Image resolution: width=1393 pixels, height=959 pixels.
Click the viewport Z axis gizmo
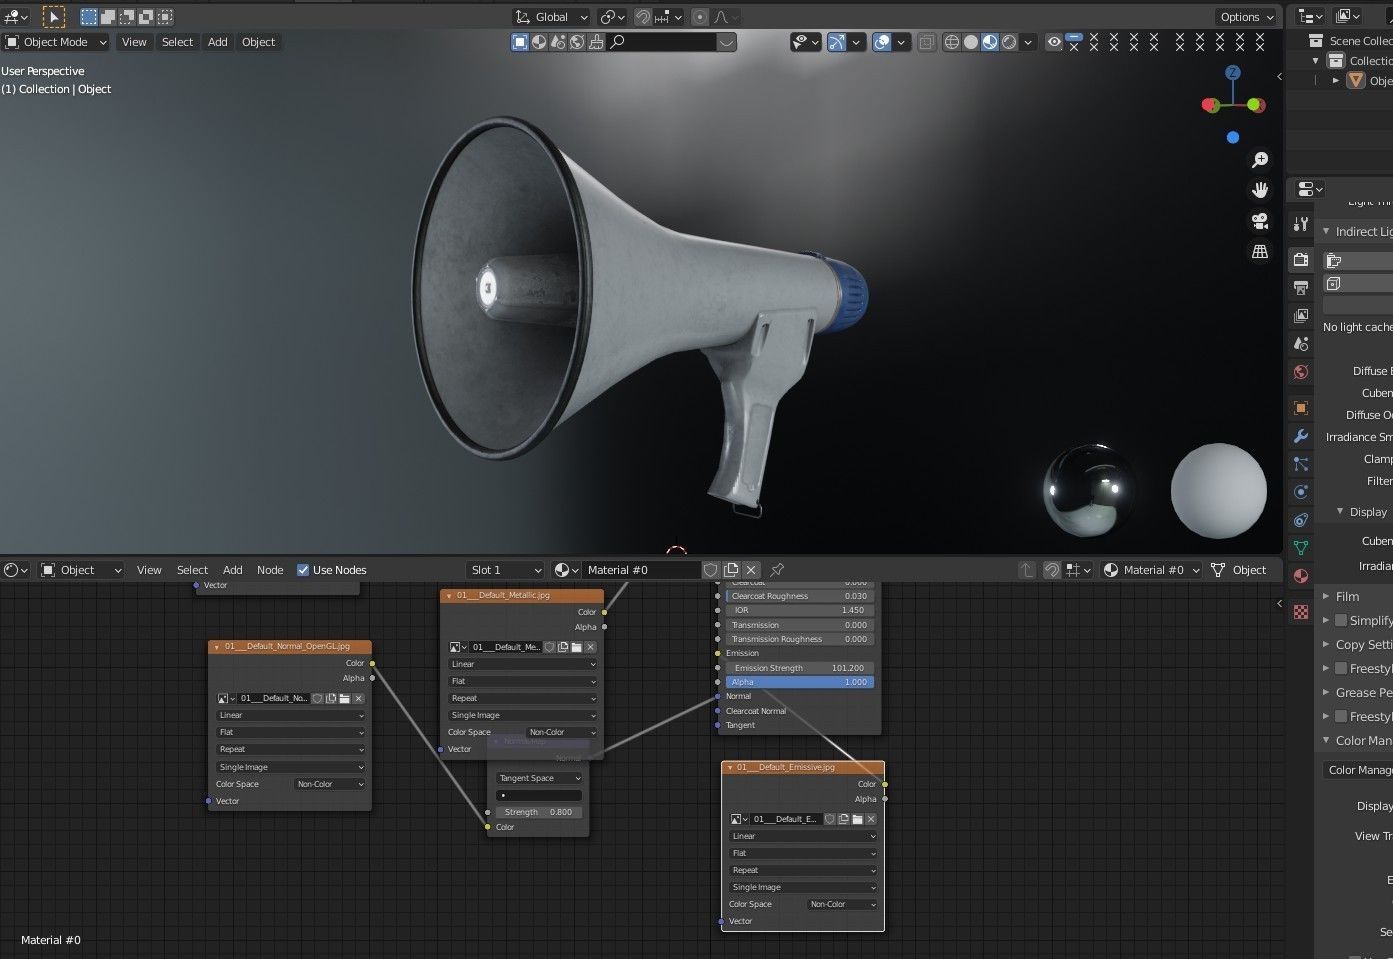[x=1233, y=72]
